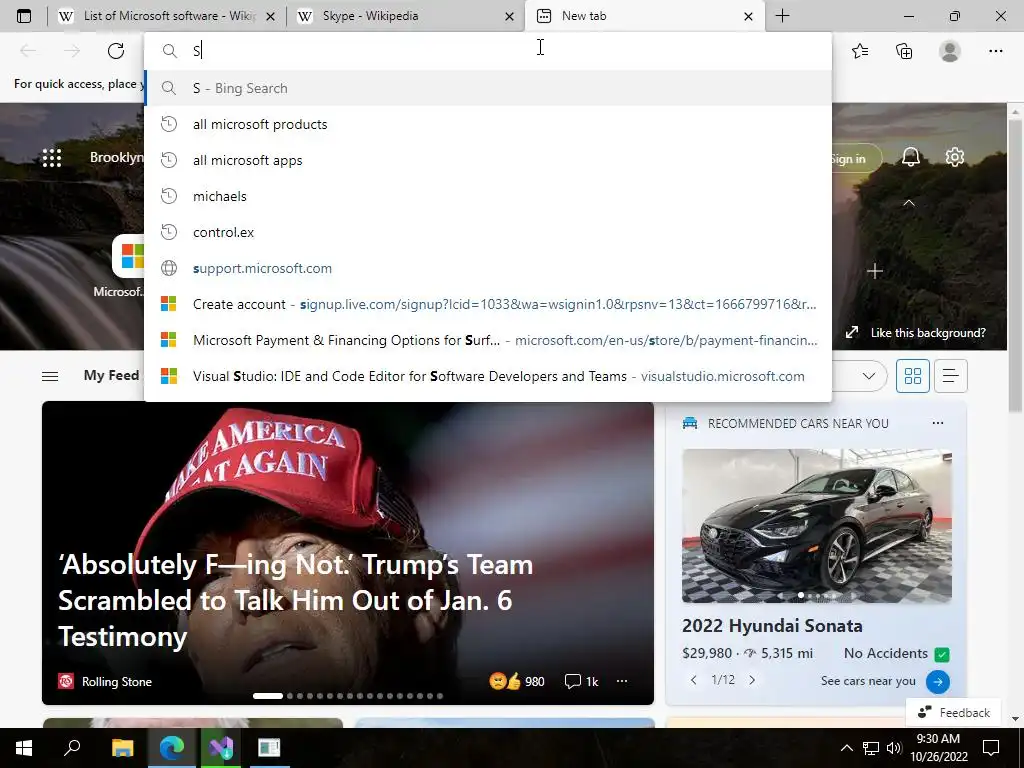Open Settings and more ellipsis menu

[x=995, y=51]
